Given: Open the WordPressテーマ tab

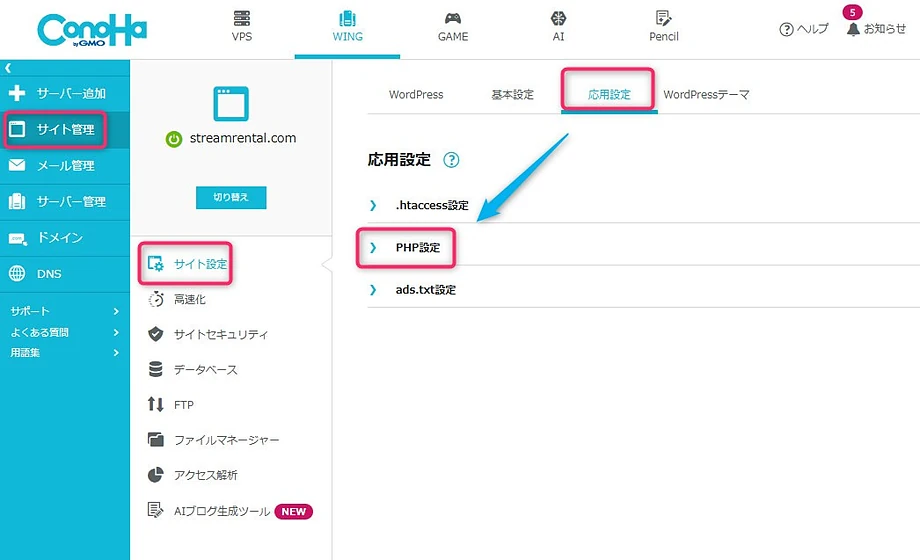Looking at the screenshot, I should (706, 95).
